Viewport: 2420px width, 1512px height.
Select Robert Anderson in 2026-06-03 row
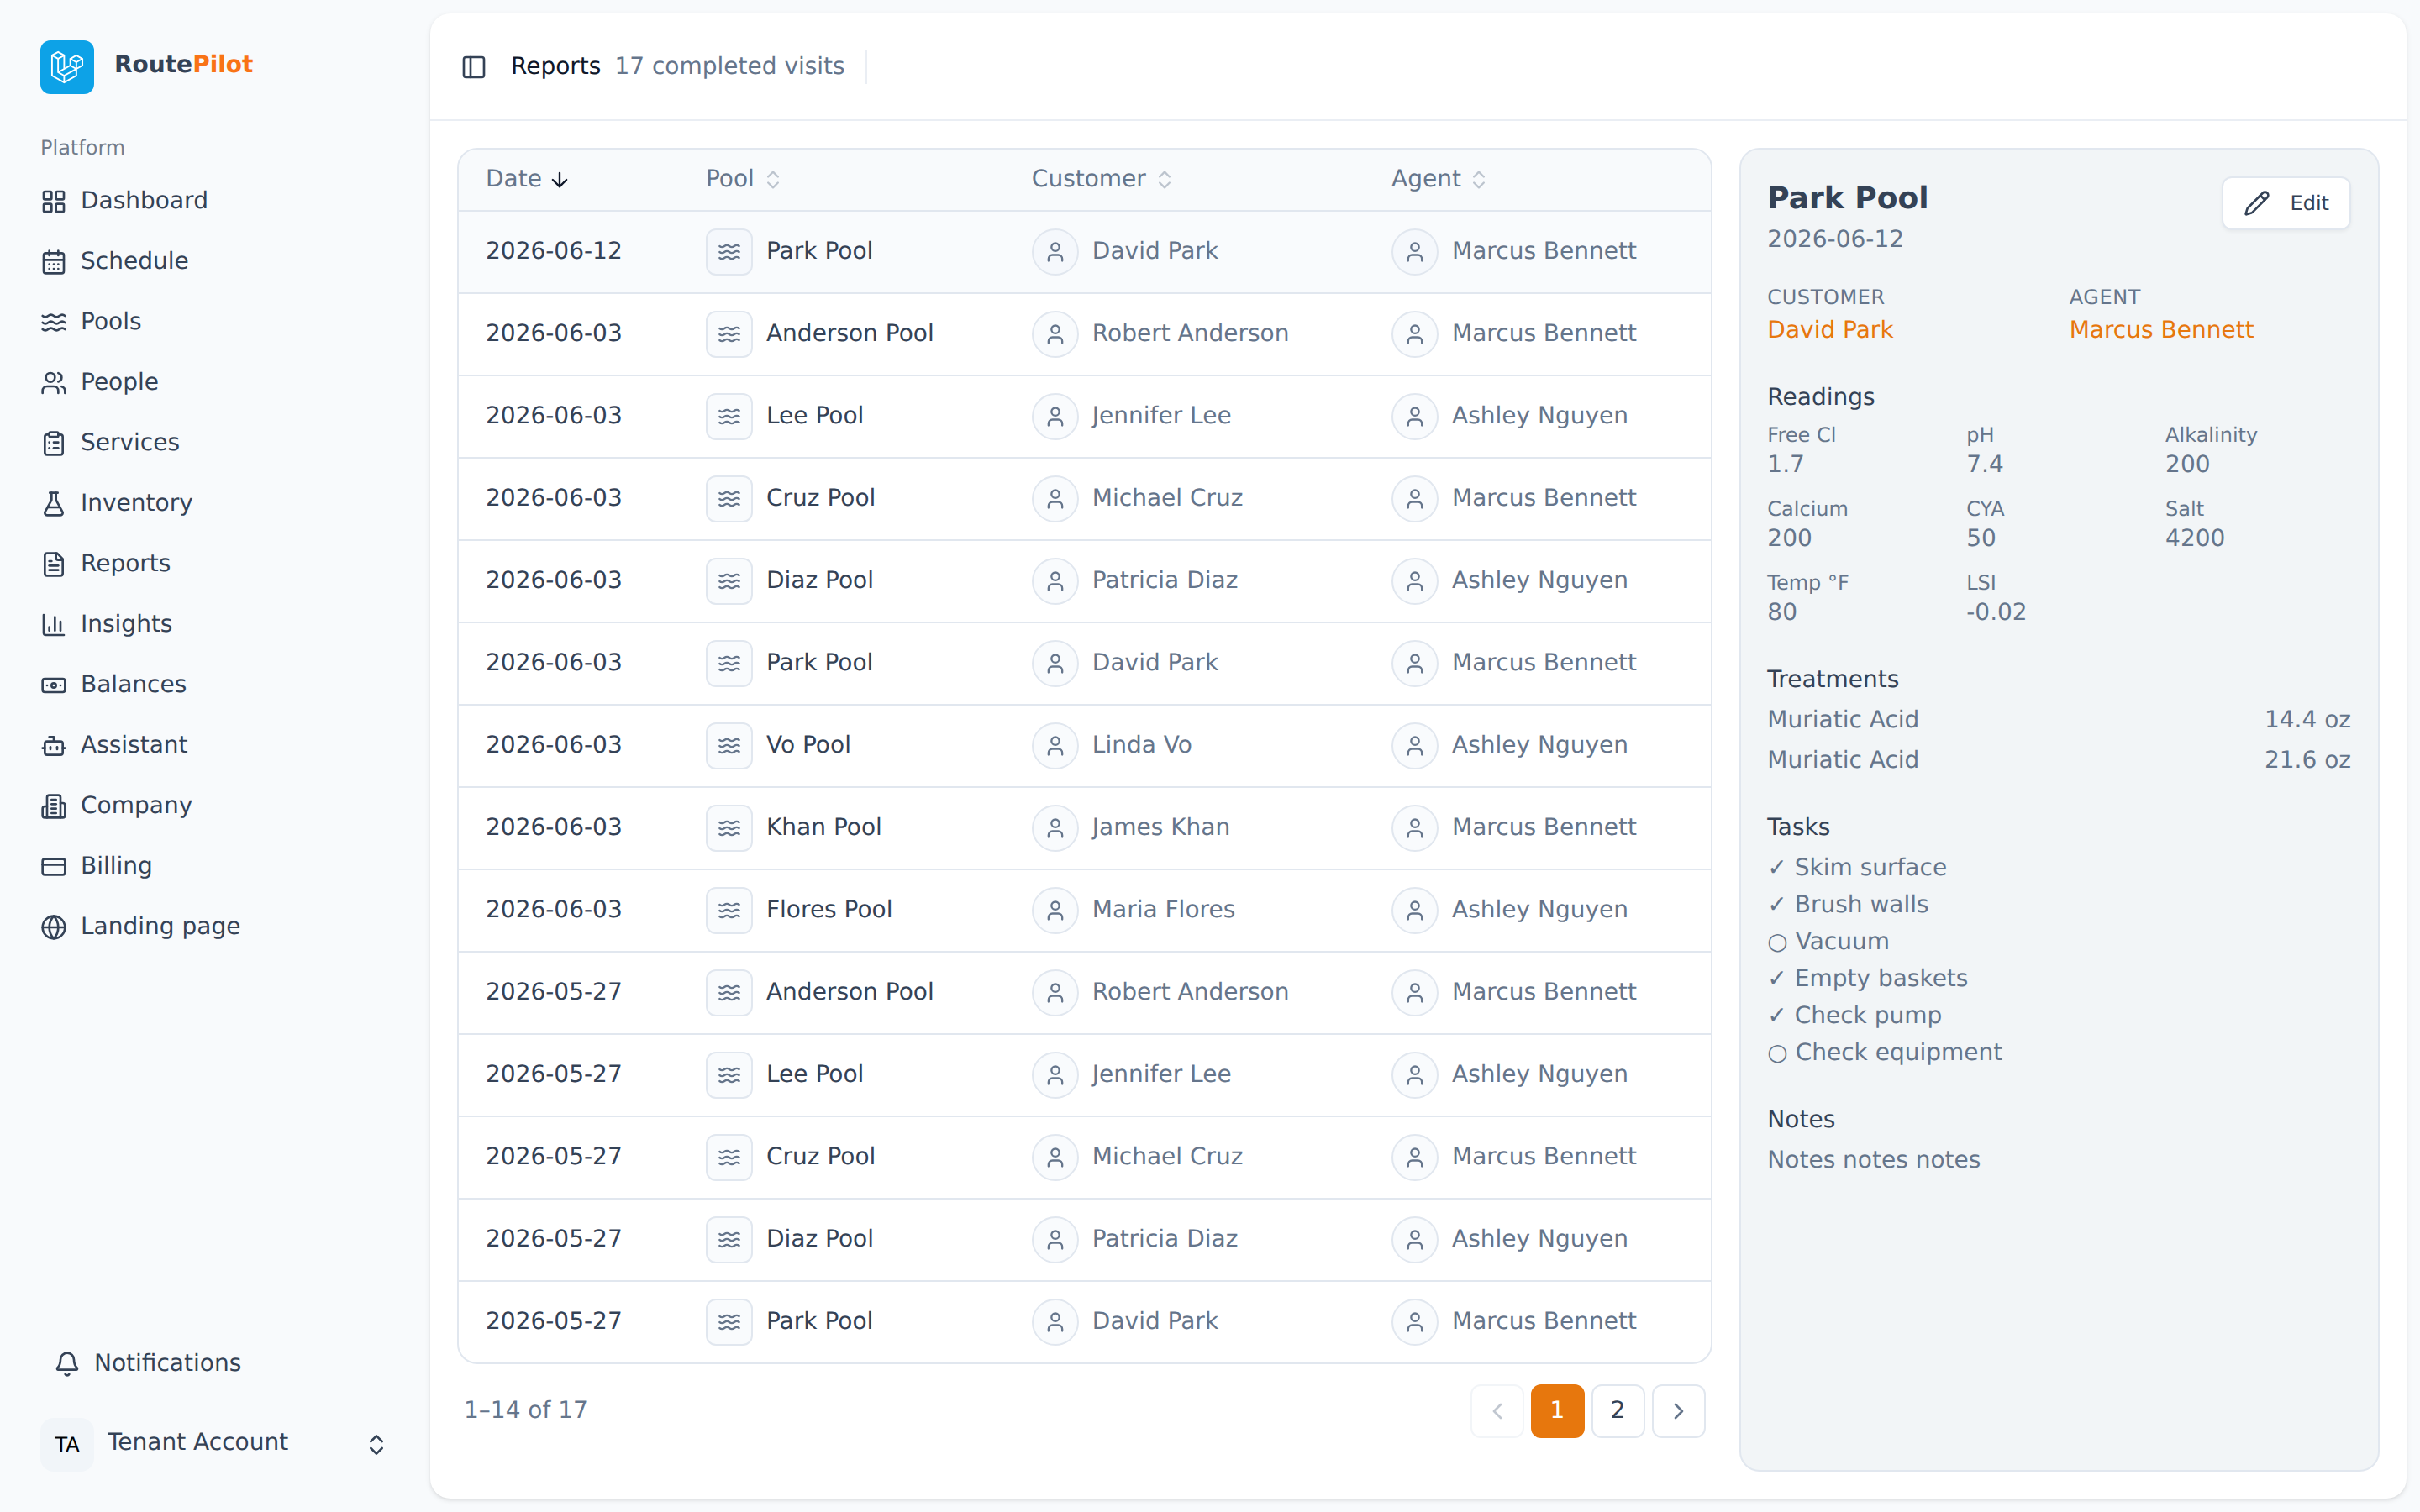click(1190, 333)
